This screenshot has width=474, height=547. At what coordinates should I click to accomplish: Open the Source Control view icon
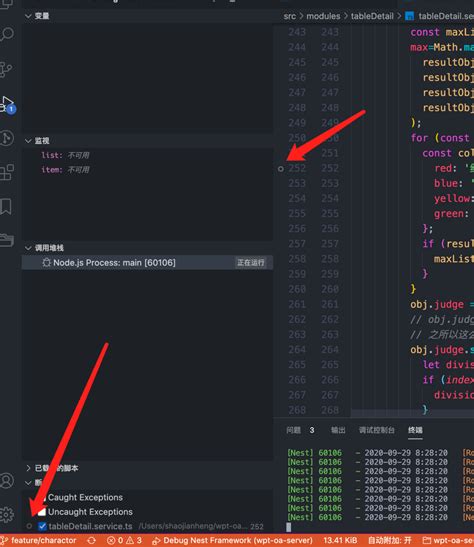(6, 69)
